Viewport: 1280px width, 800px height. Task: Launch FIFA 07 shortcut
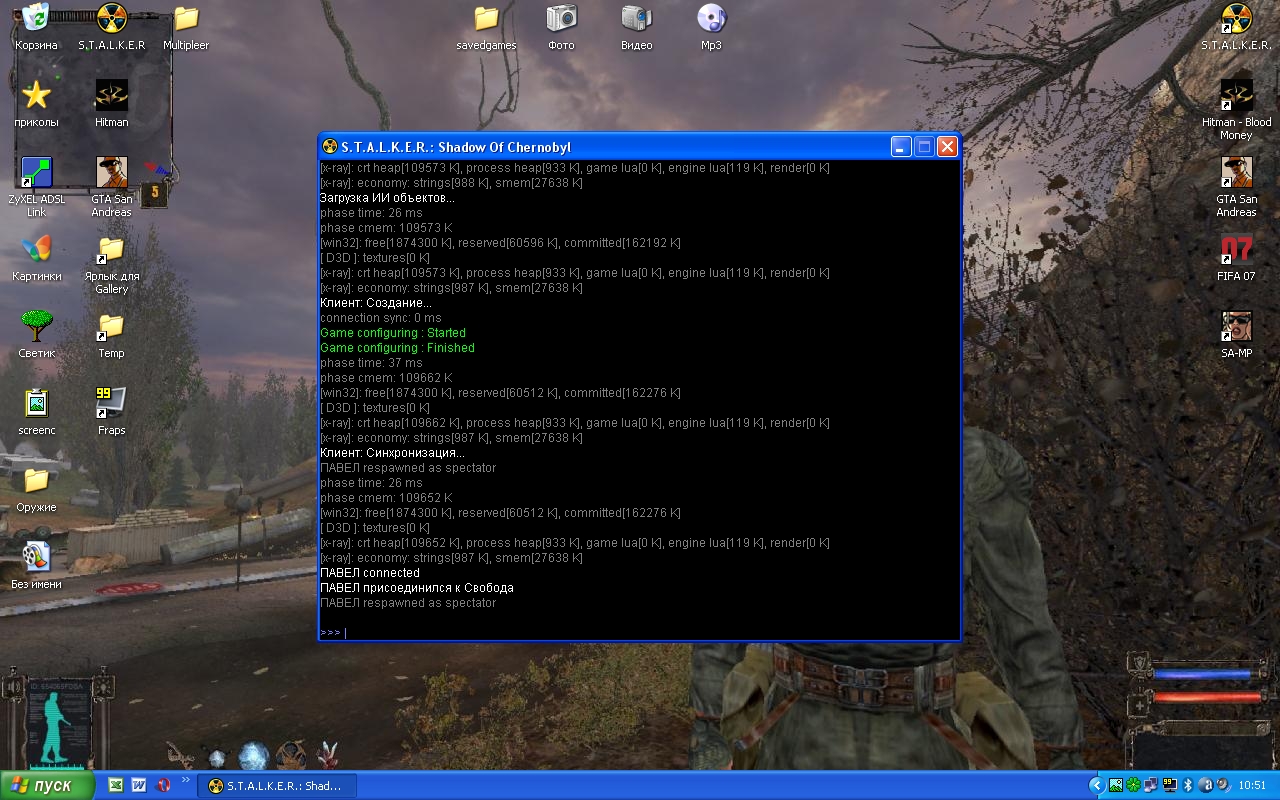1236,258
